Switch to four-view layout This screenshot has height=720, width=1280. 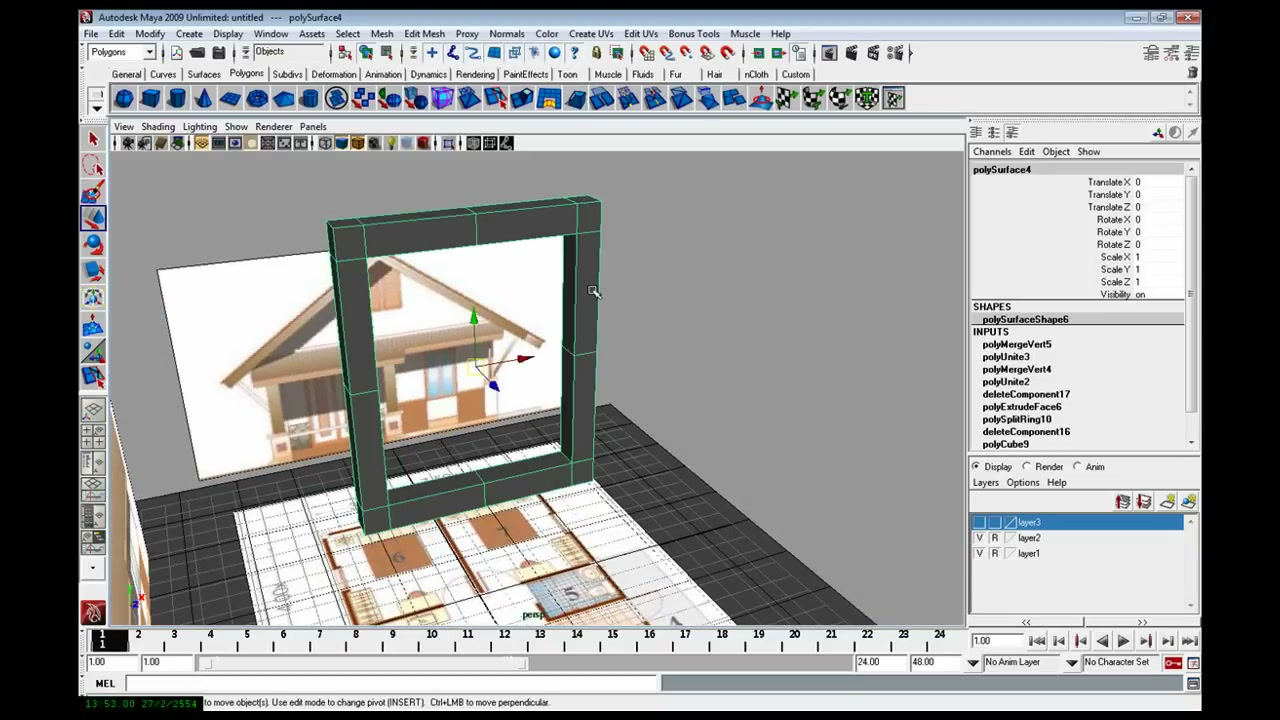coord(93,436)
